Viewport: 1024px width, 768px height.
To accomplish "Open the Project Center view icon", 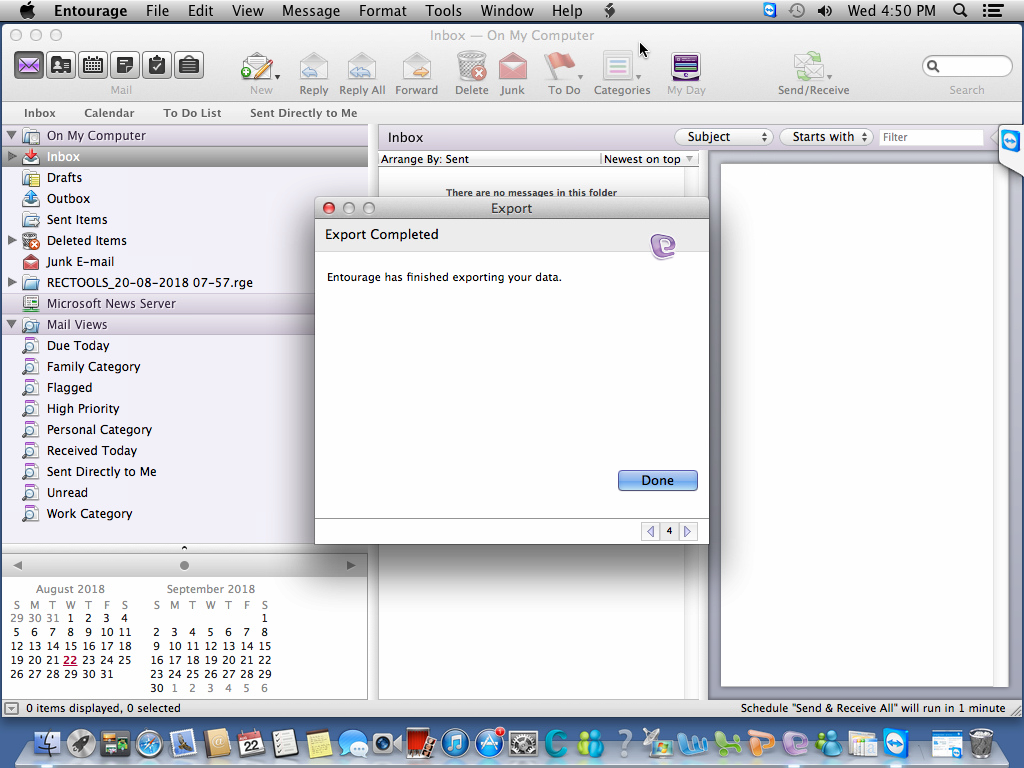I will click(189, 65).
